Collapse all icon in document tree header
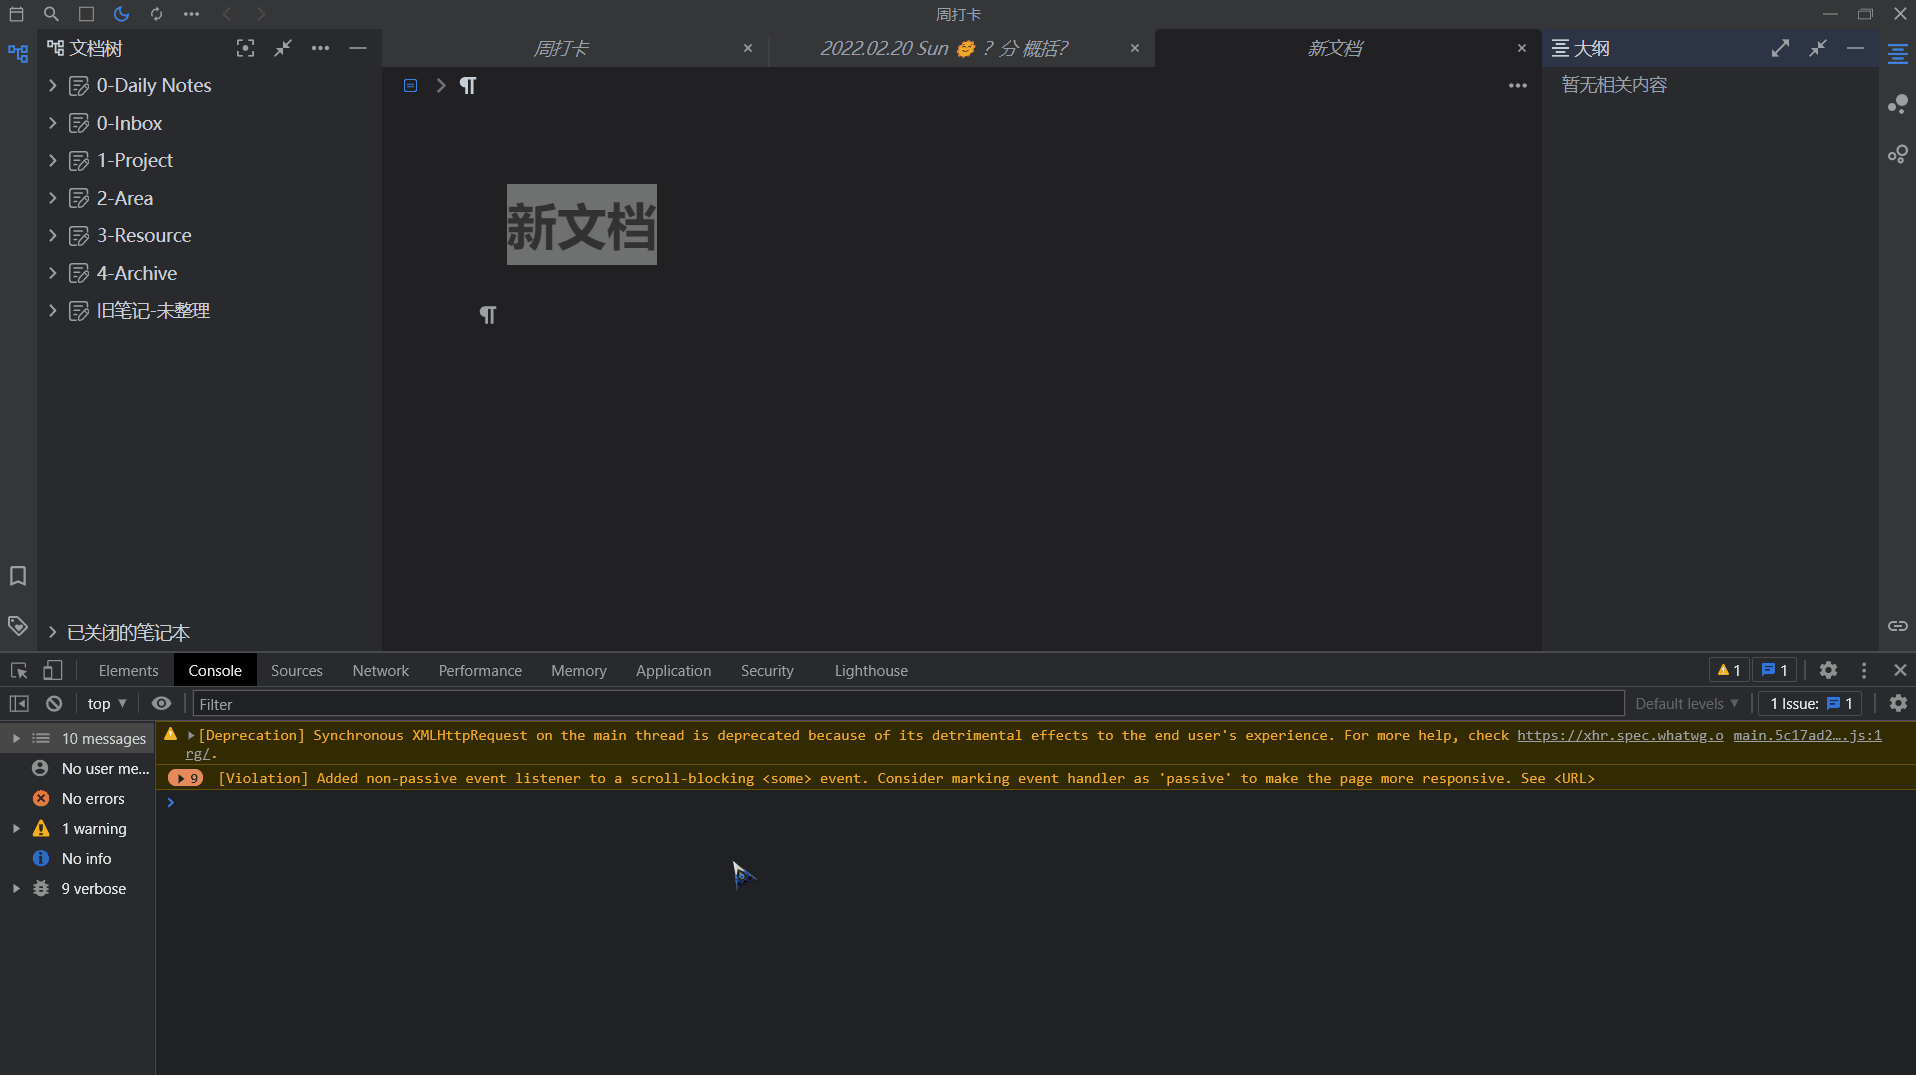 283,48
